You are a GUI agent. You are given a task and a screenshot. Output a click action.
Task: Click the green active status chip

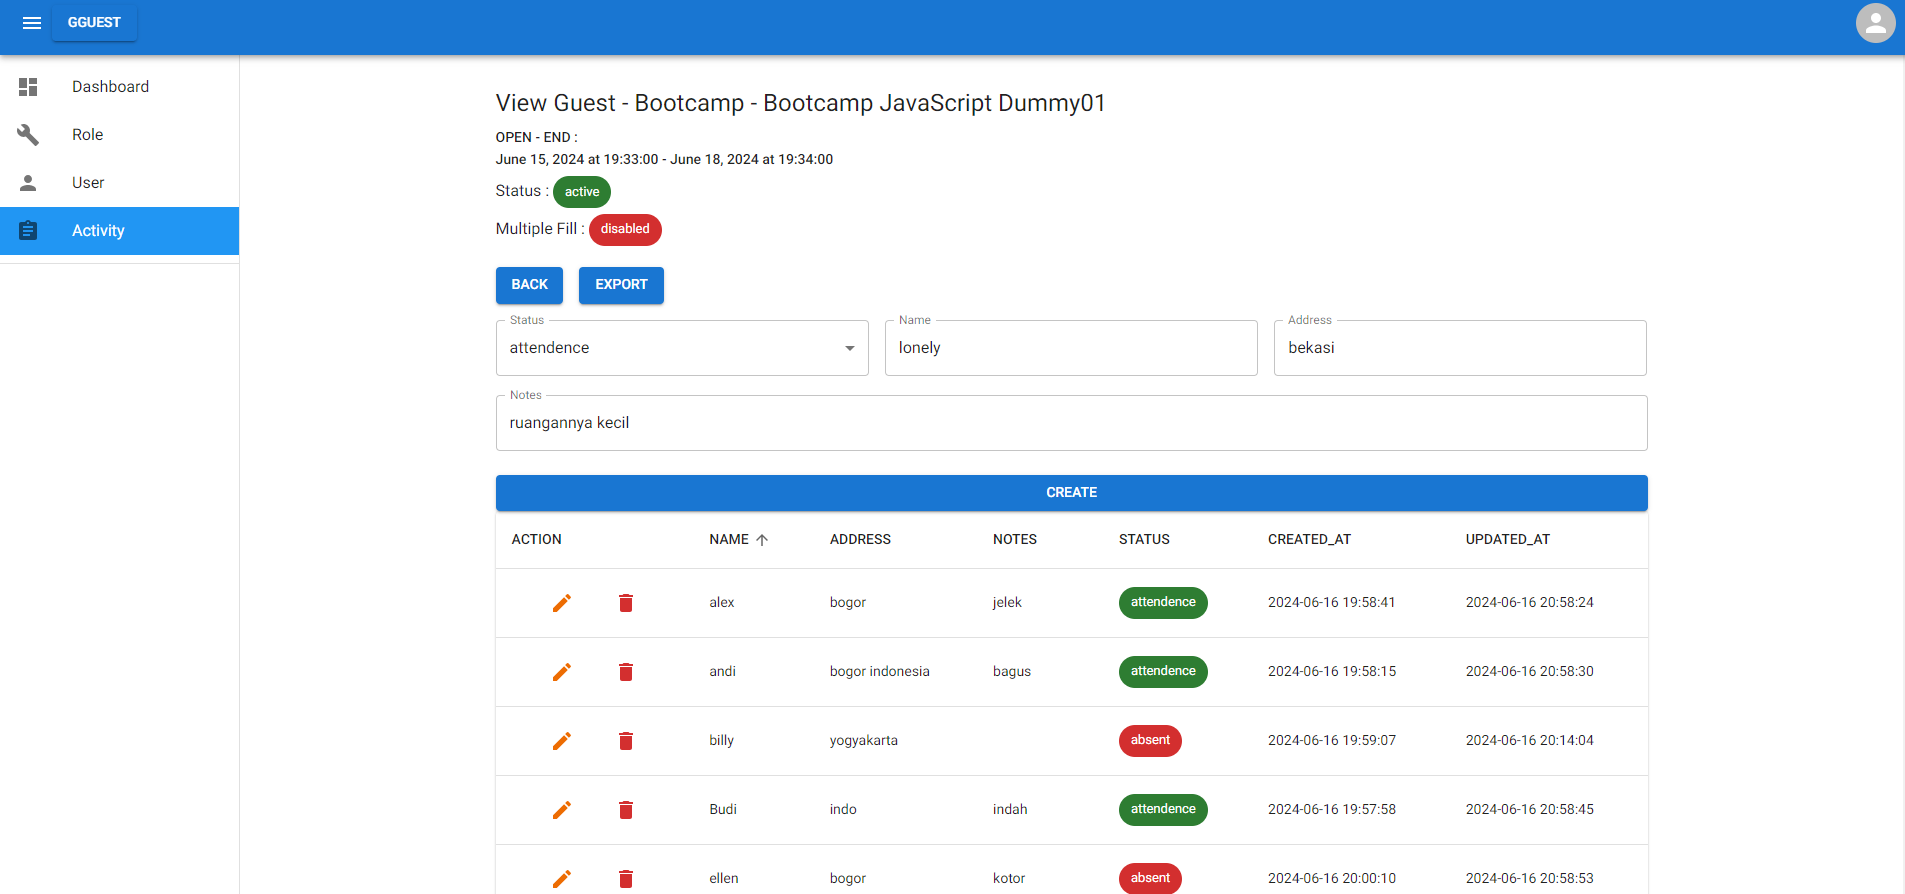(582, 192)
